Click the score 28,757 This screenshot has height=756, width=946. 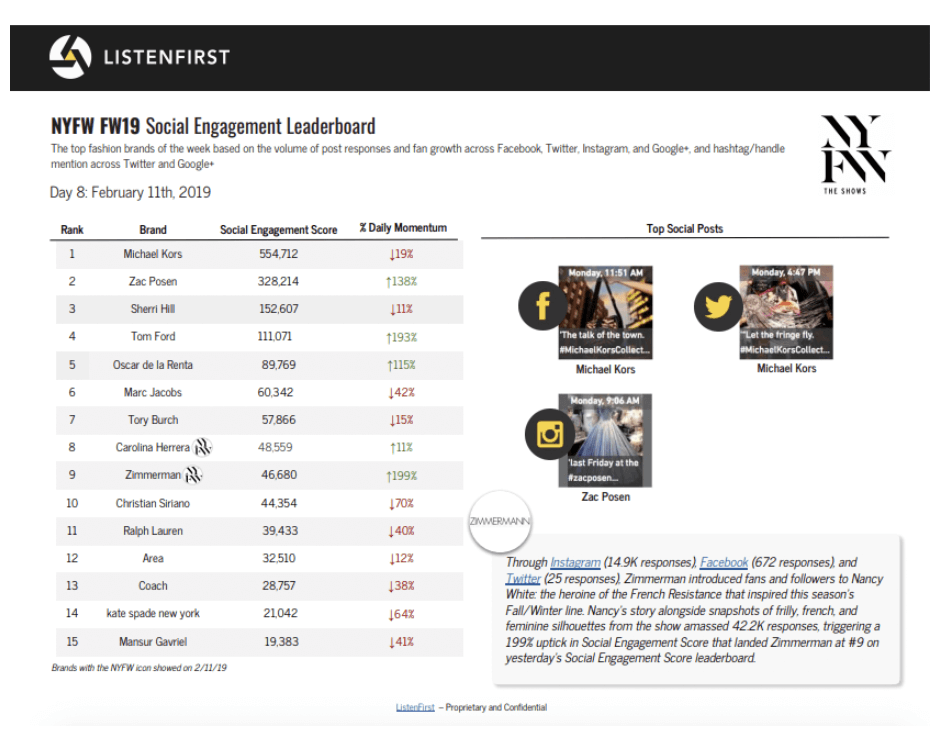[279, 586]
